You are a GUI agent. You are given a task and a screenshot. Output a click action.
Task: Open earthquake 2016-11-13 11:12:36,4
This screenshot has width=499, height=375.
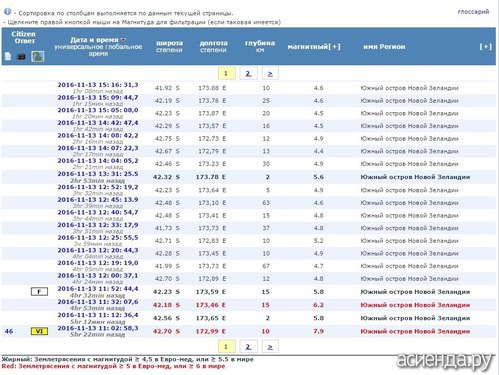(x=98, y=315)
